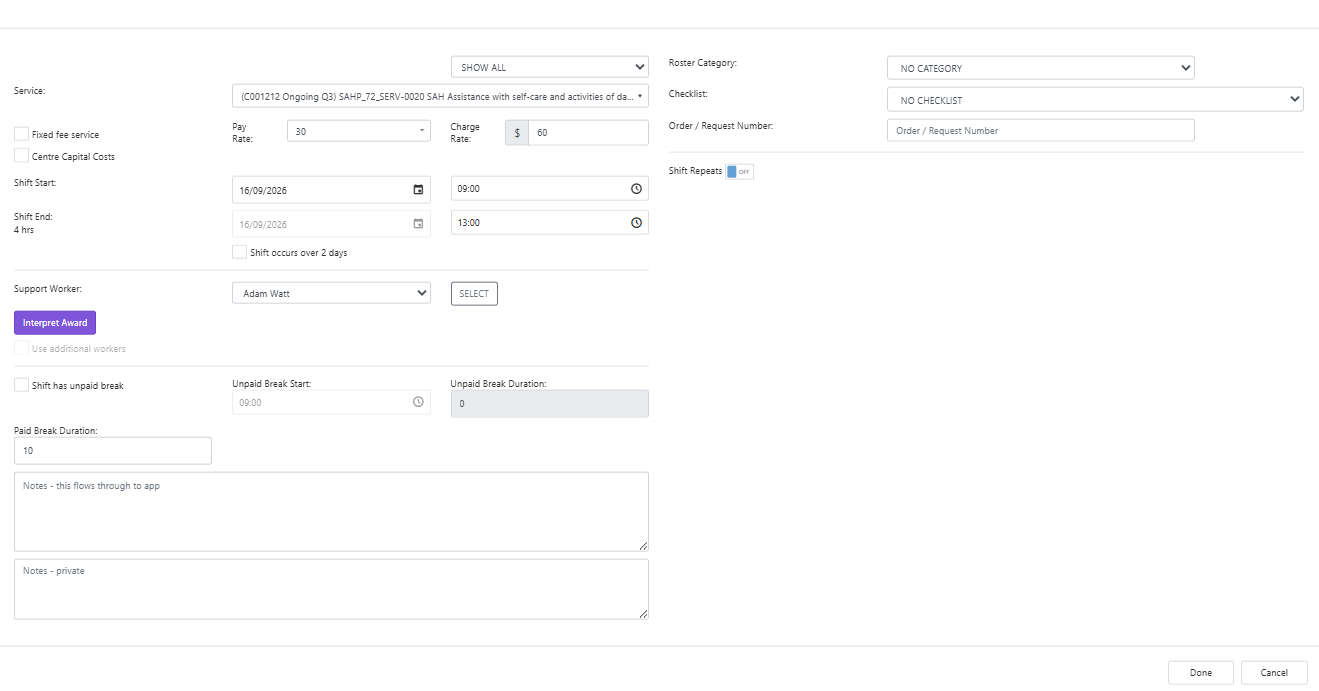Tick the Fixed fee service checkbox
Image resolution: width=1319 pixels, height=691 pixels.
(x=21, y=134)
